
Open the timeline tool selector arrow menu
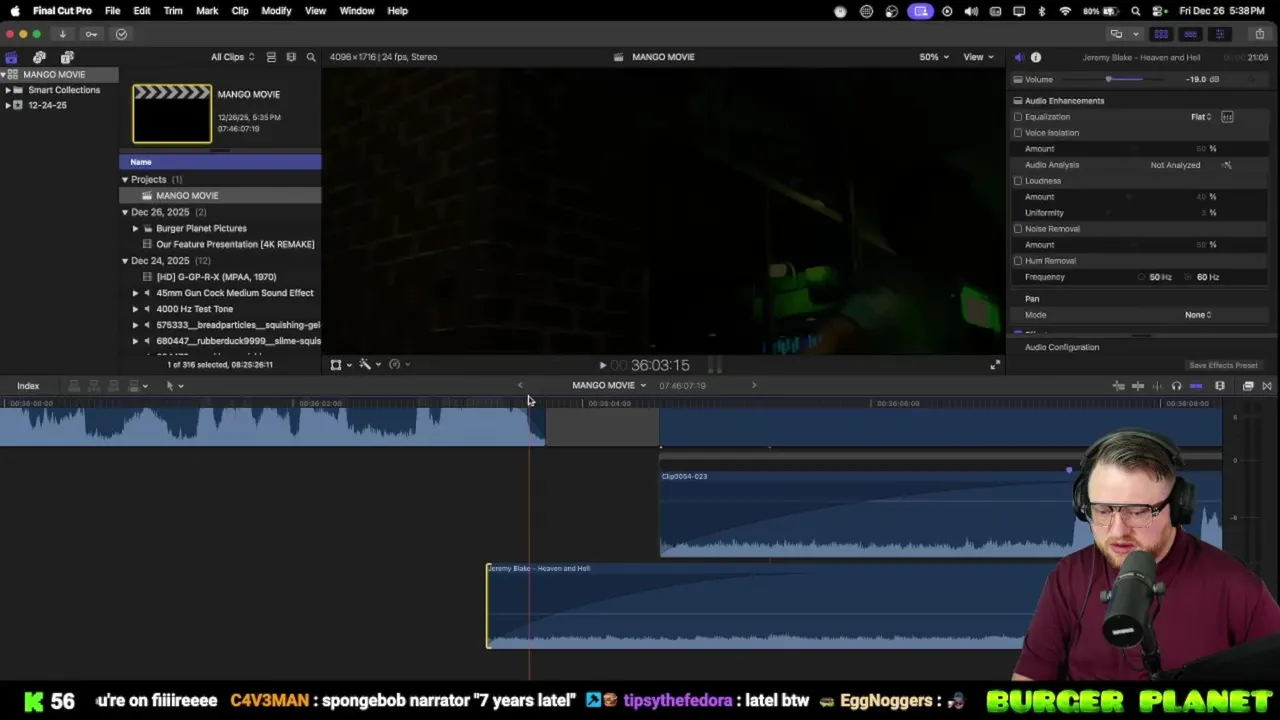[174, 386]
